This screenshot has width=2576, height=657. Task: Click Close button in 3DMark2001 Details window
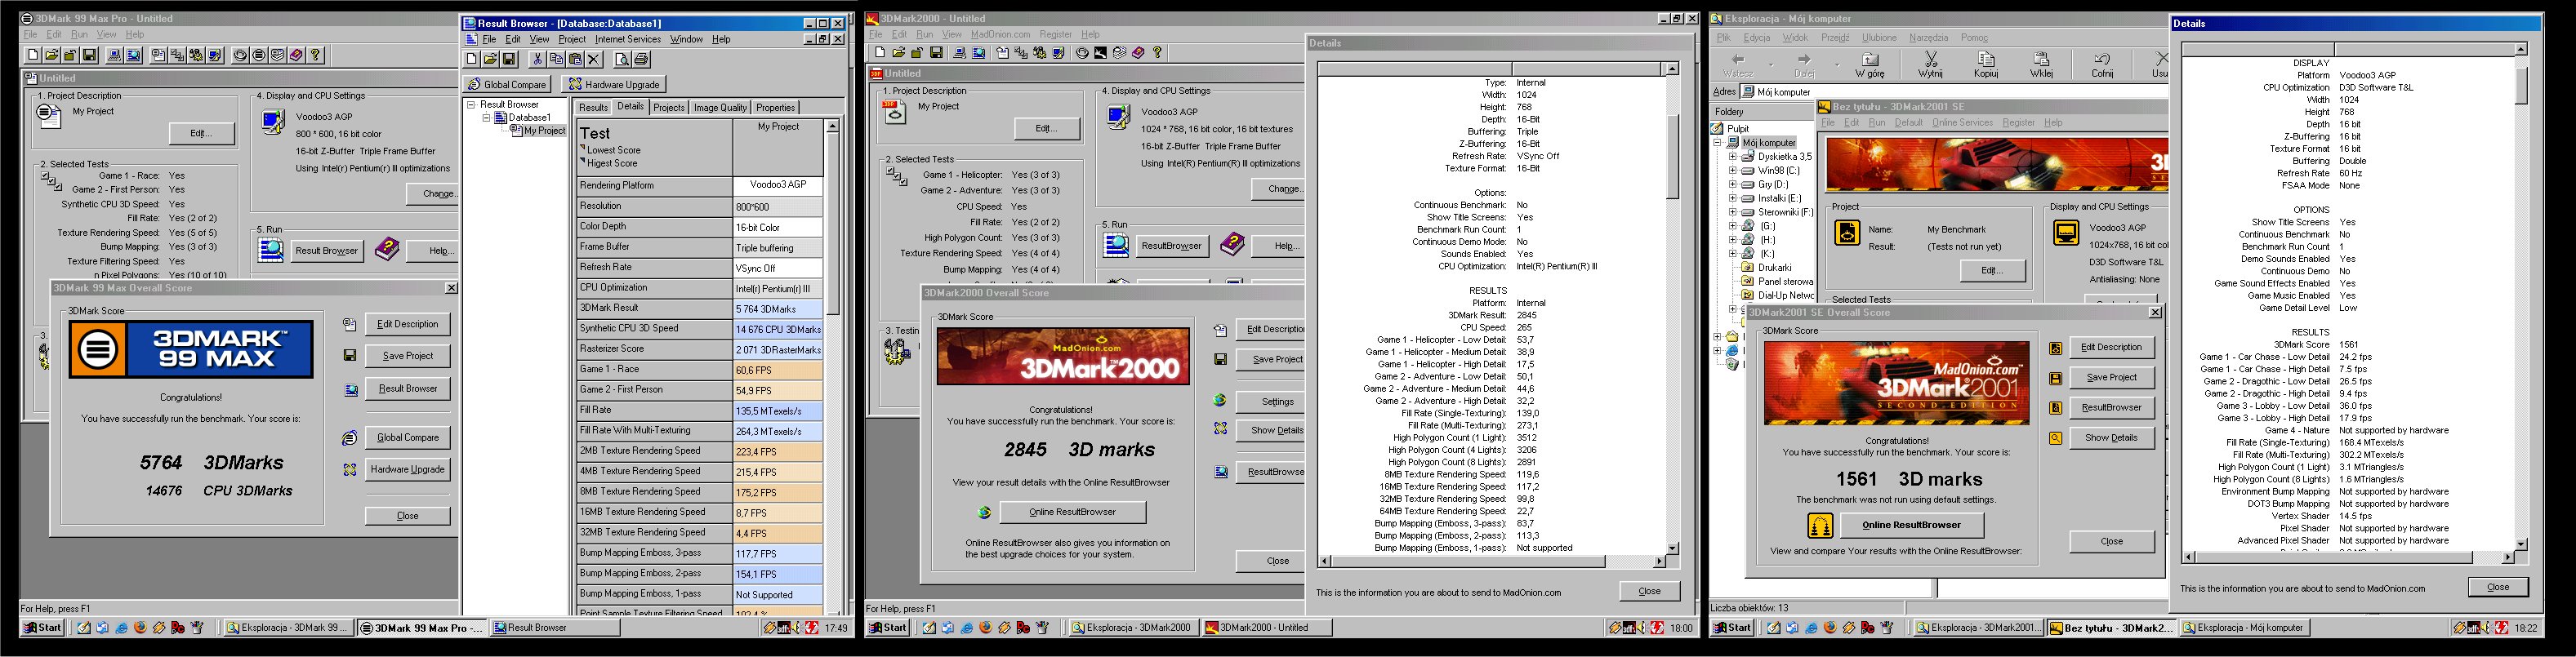click(x=2497, y=587)
